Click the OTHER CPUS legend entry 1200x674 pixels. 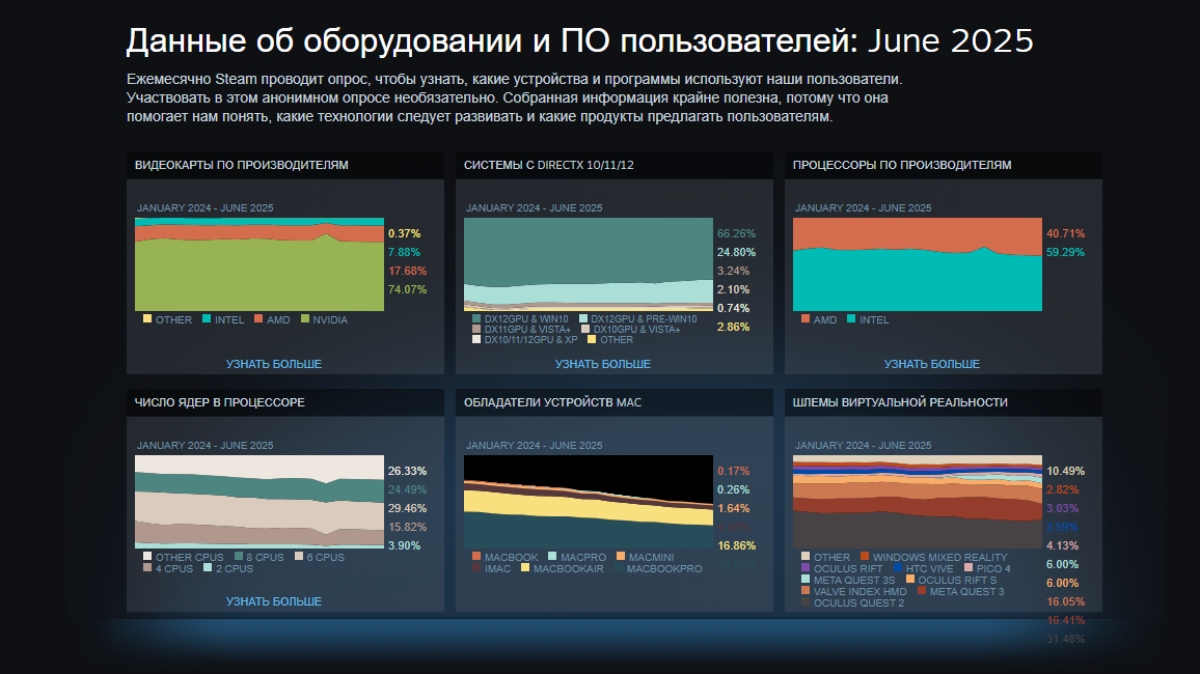click(x=147, y=555)
